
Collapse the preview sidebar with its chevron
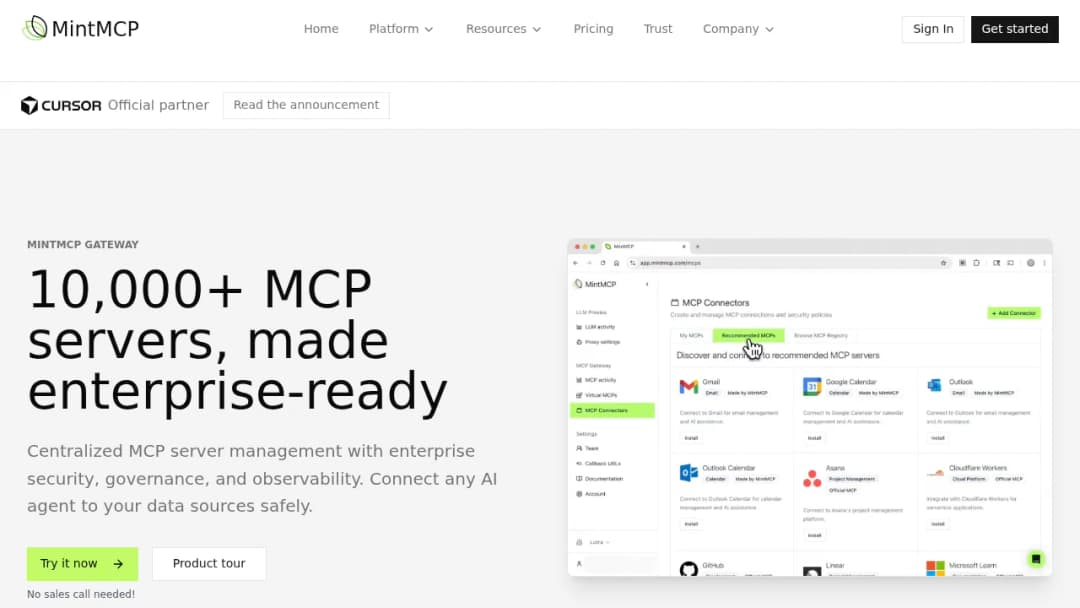pos(647,284)
